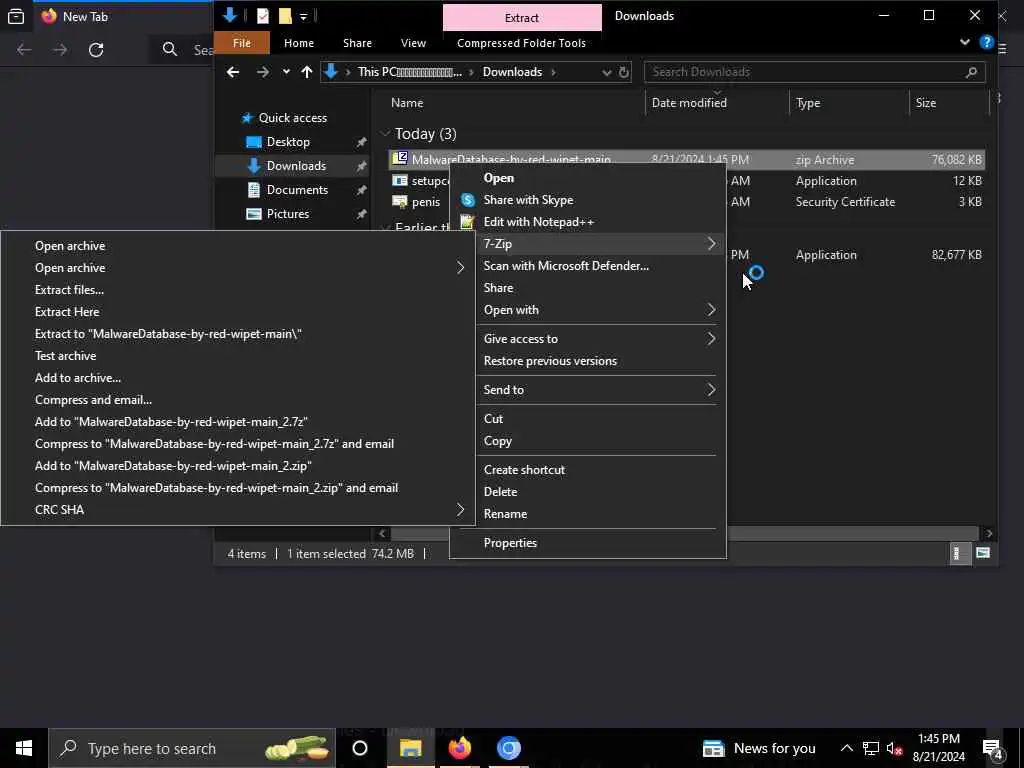Click the magnifier icon in Search Downloads
This screenshot has width=1024, height=768.
(971, 72)
